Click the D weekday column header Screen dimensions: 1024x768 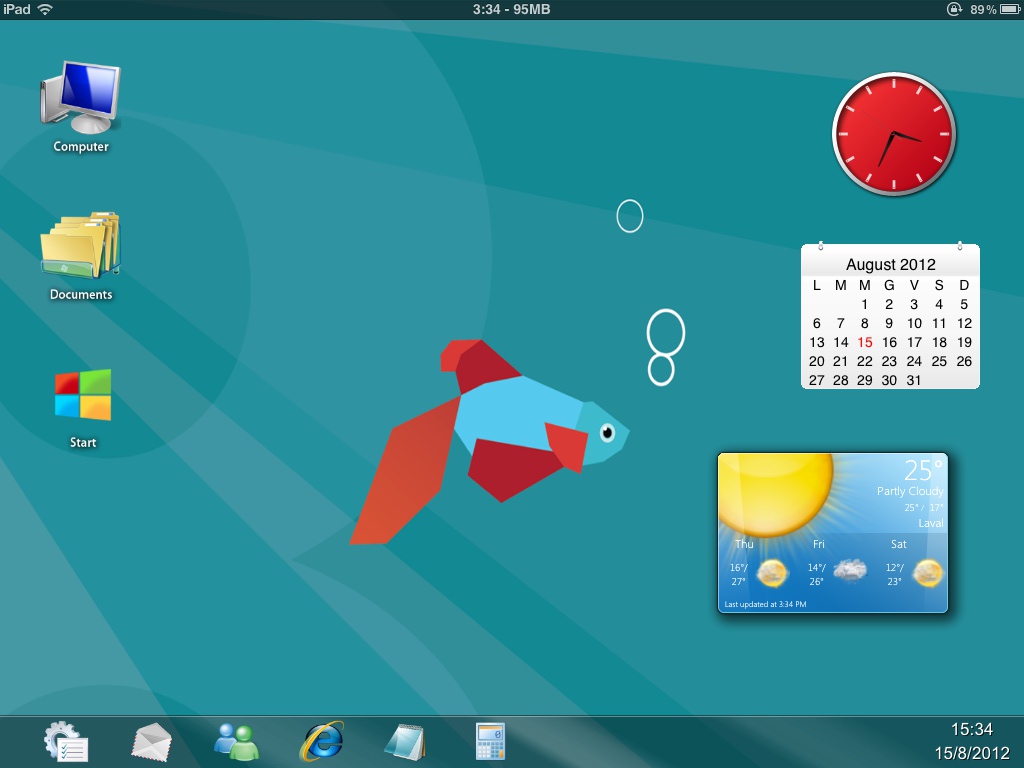(964, 285)
